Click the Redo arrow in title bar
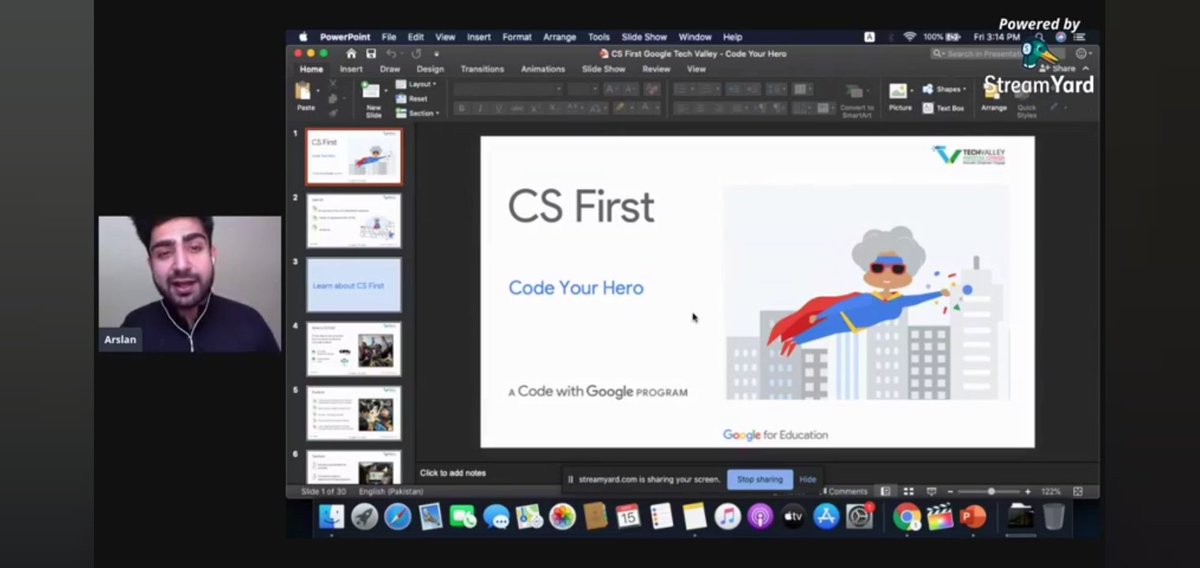The image size is (1200, 568). tap(416, 53)
